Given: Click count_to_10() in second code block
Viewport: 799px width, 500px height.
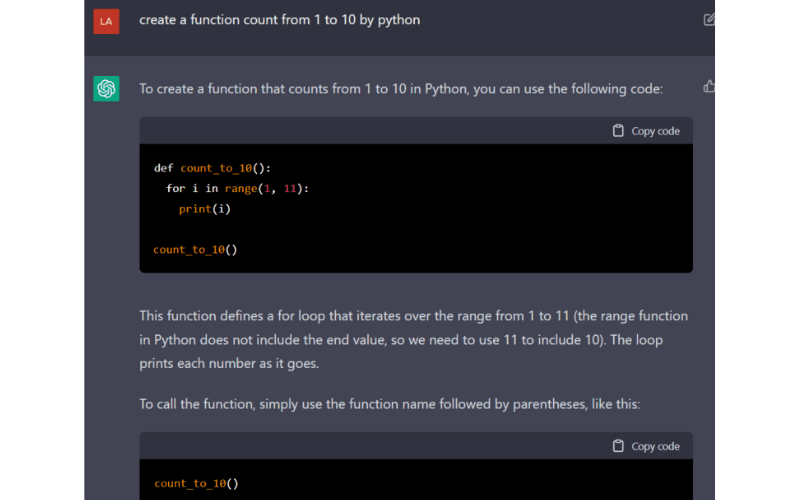Looking at the screenshot, I should click(196, 483).
